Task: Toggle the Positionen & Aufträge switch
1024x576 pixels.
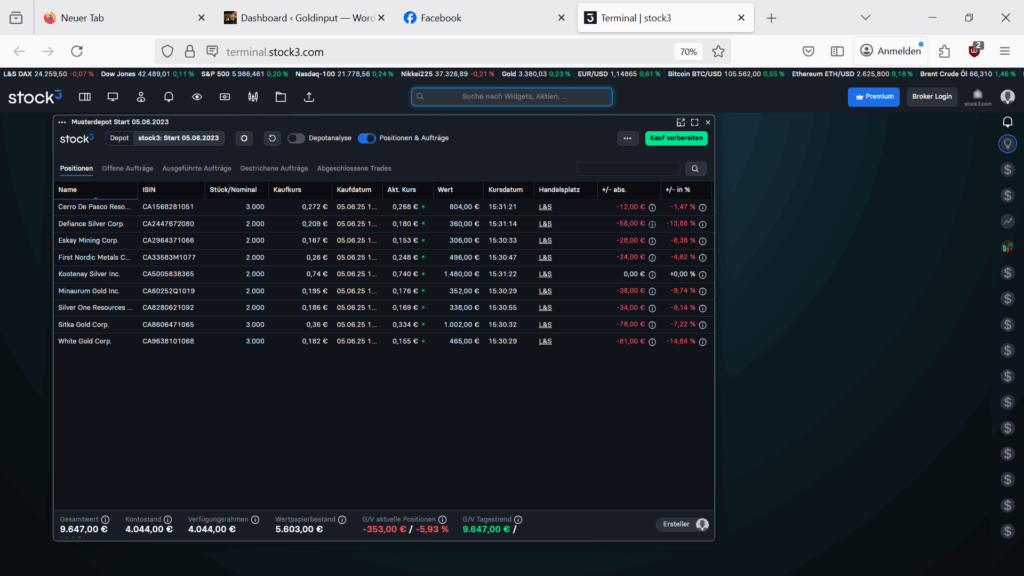Action: 366,138
